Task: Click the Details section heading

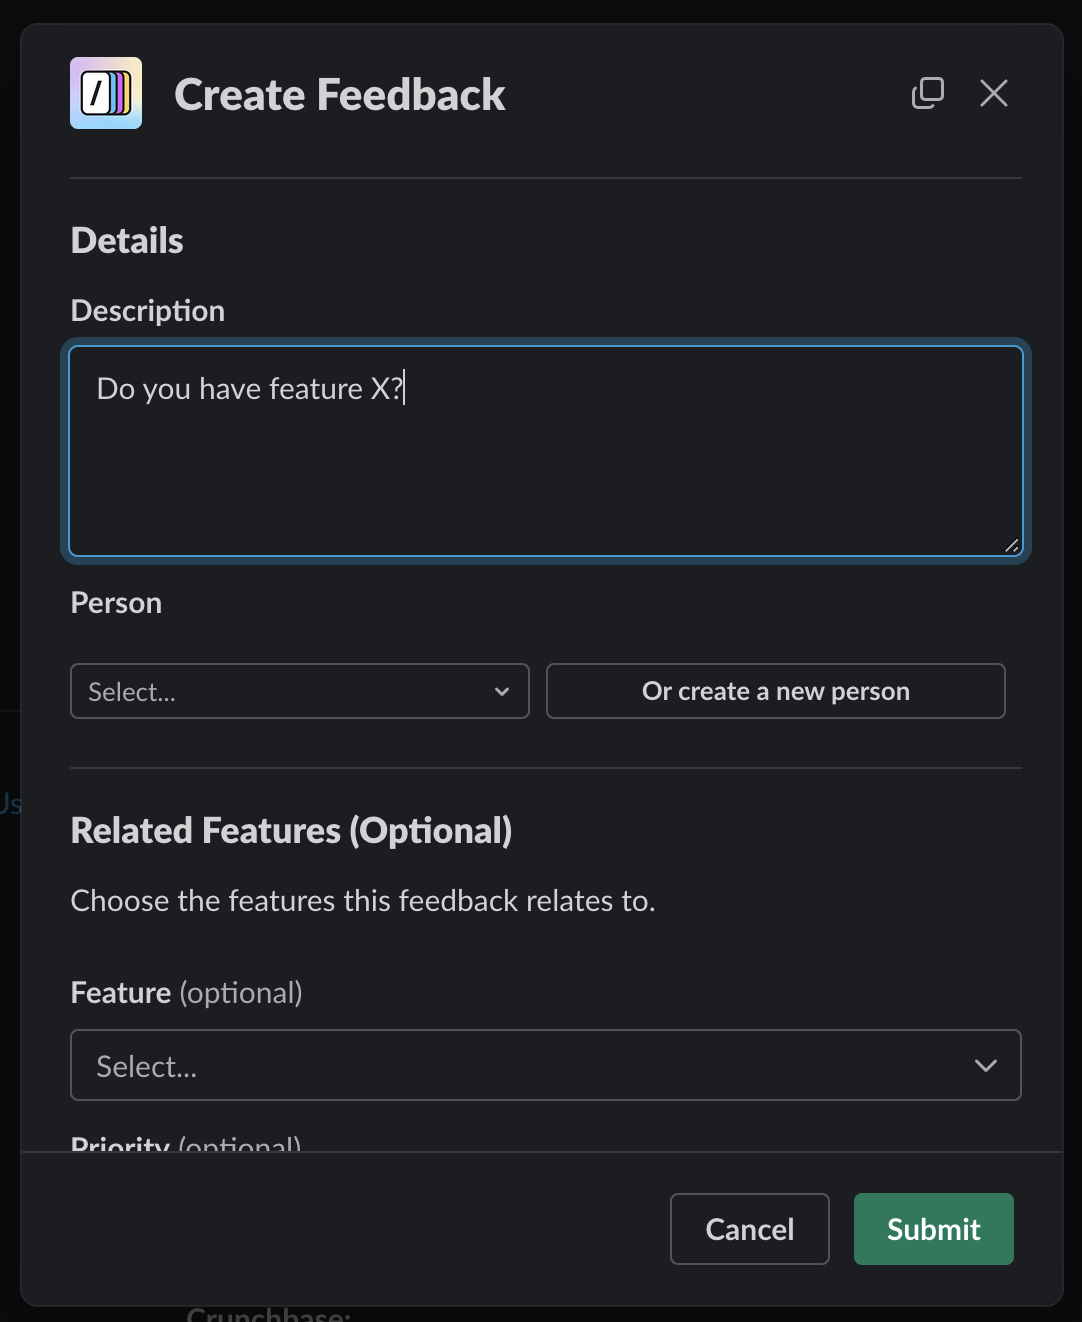Action: coord(126,240)
